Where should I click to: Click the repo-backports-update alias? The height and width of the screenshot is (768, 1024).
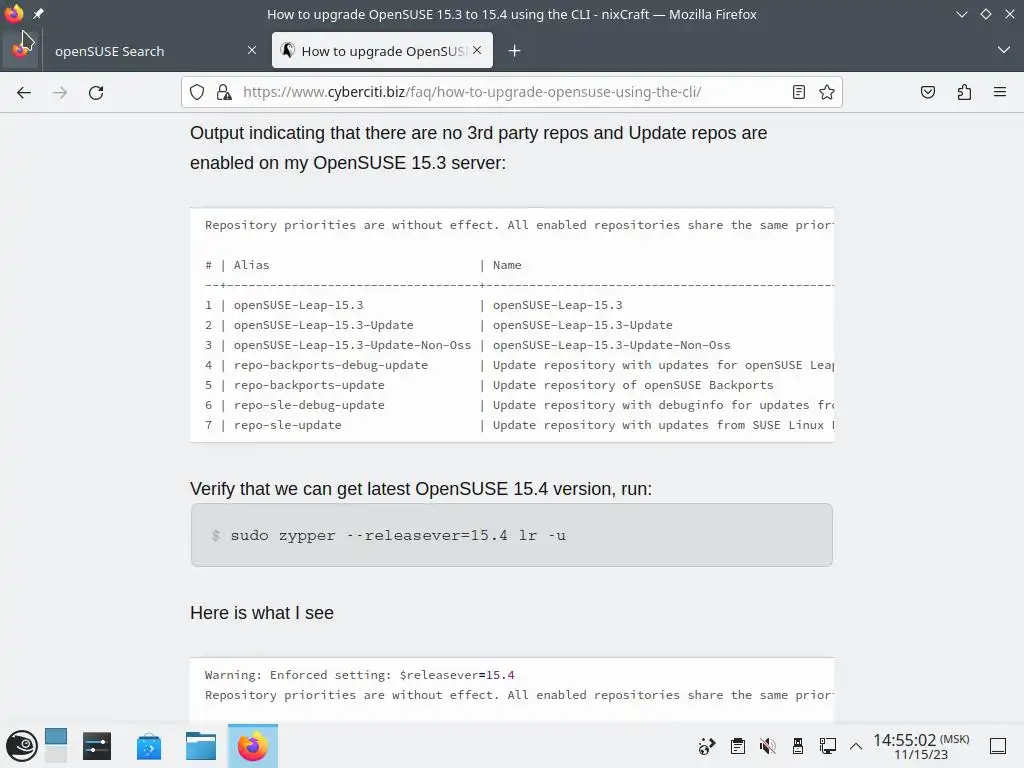[x=309, y=385]
